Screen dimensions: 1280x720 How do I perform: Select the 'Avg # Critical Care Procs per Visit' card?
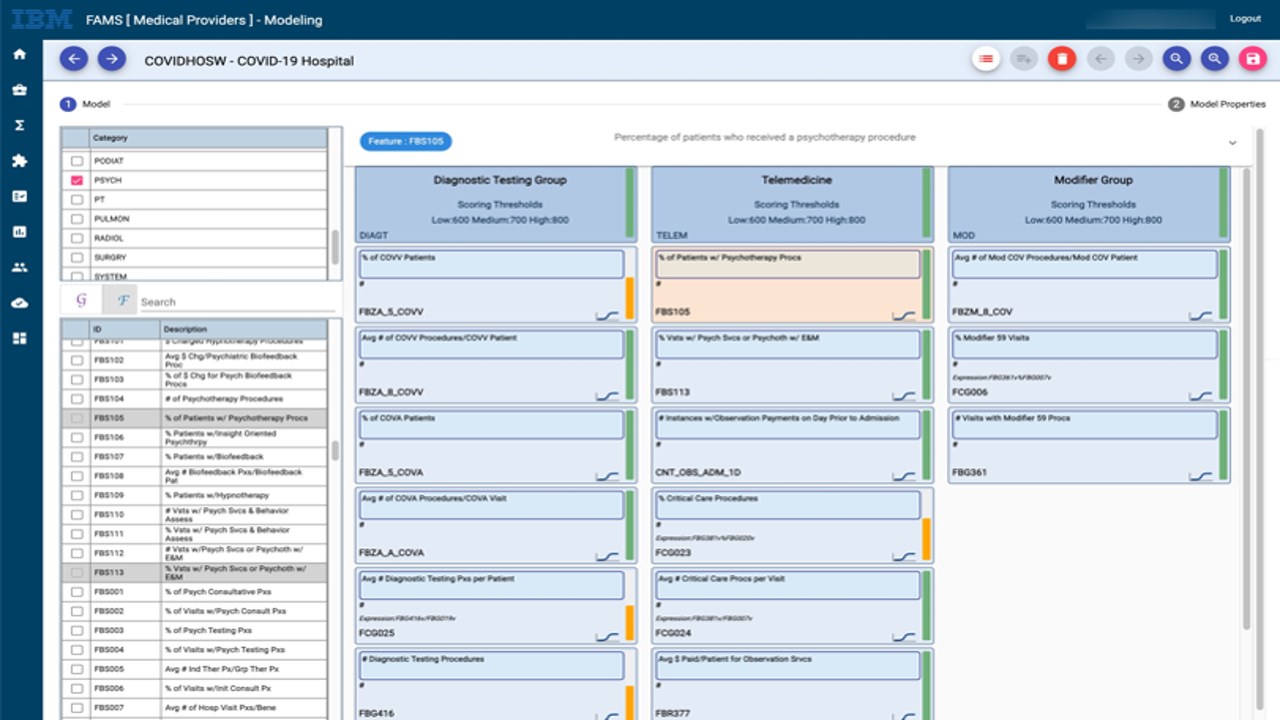(x=792, y=605)
